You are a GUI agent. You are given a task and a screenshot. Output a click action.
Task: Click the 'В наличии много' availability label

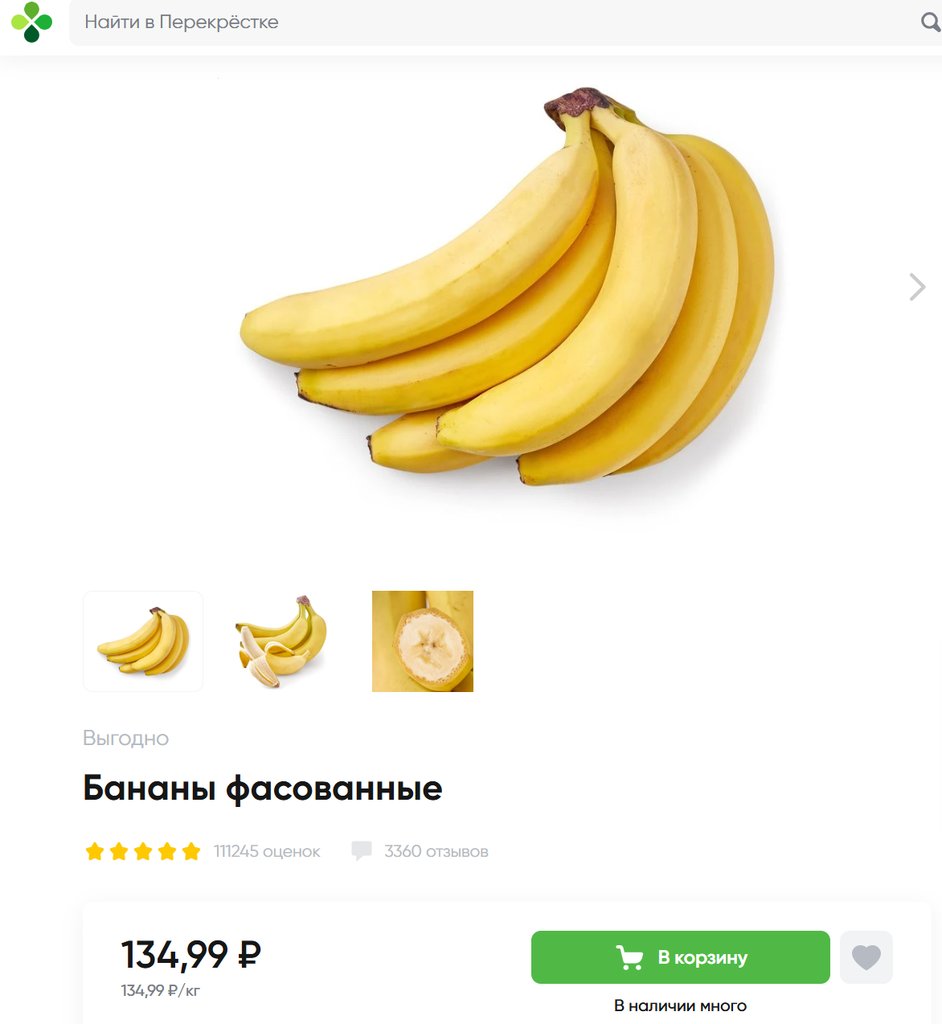coord(680,1006)
